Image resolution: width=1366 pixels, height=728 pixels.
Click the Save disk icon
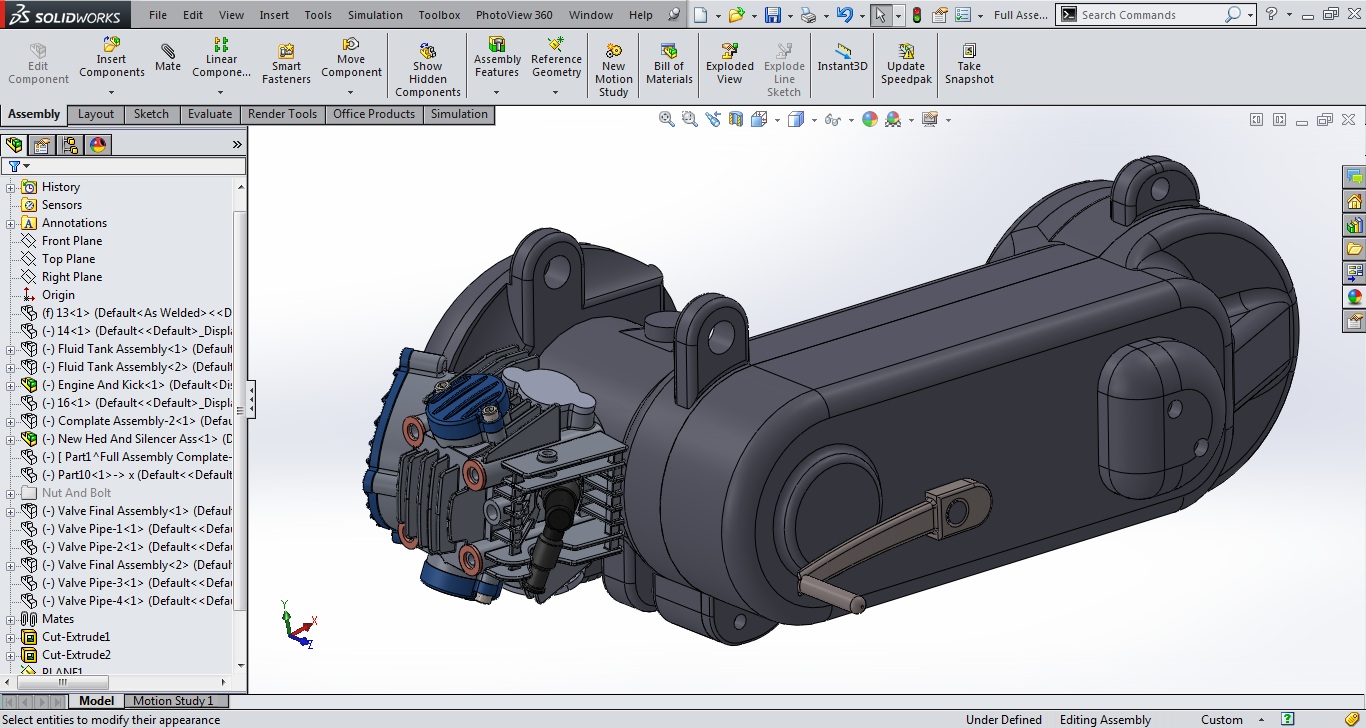click(x=772, y=15)
